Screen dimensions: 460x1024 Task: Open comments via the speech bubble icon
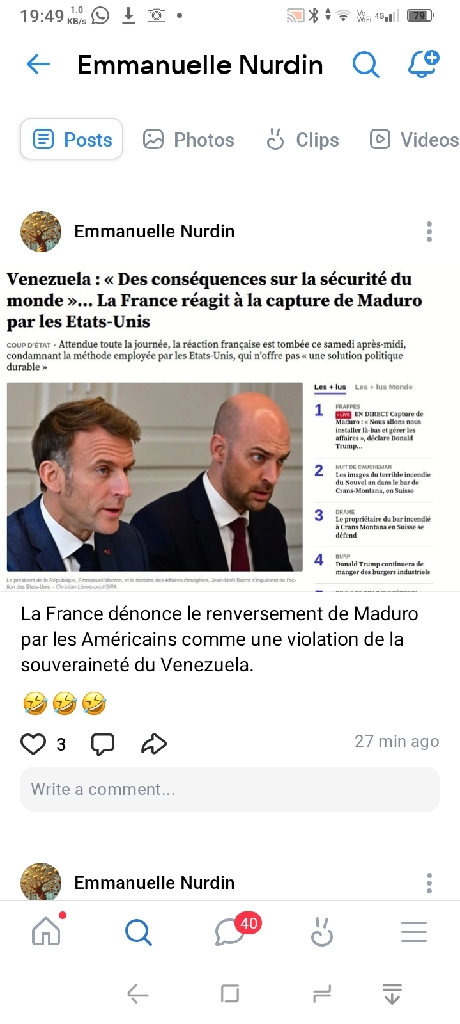pos(102,743)
